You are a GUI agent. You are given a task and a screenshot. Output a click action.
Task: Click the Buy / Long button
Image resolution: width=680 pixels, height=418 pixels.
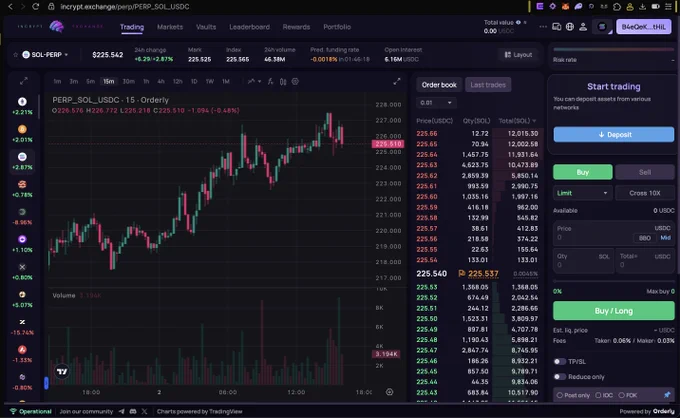point(614,310)
